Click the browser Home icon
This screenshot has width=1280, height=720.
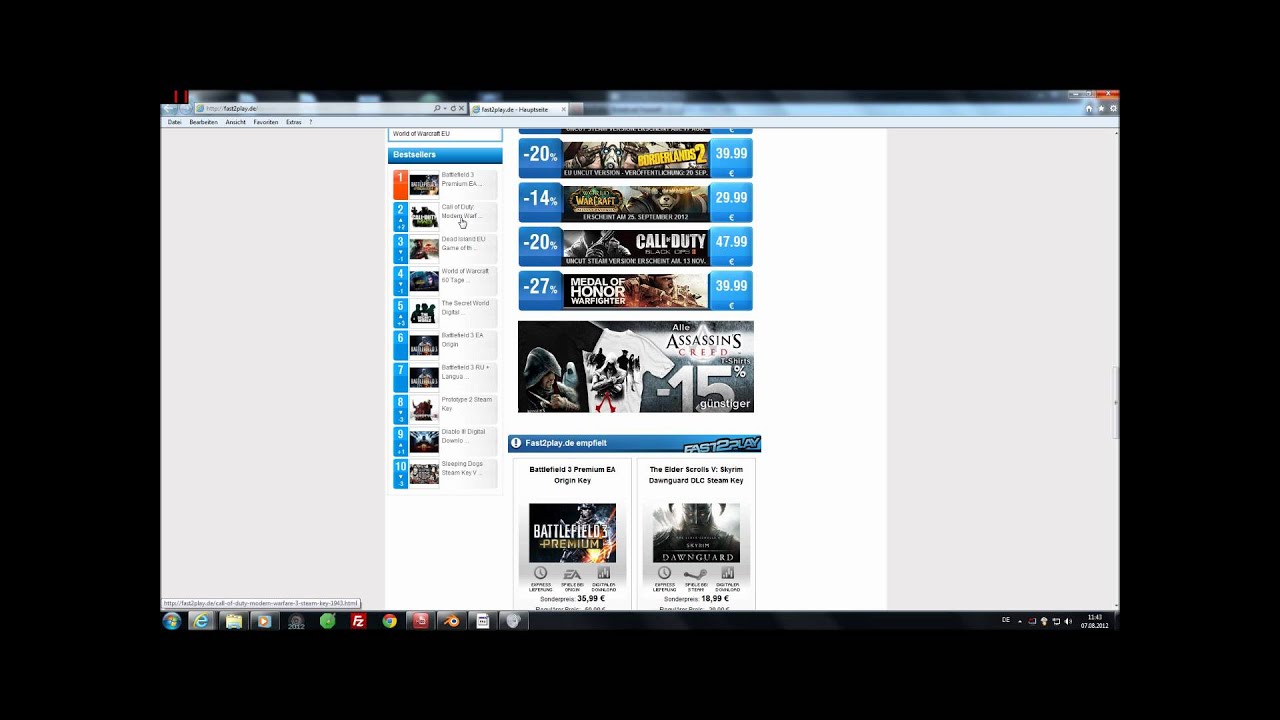pyautogui.click(x=1089, y=108)
